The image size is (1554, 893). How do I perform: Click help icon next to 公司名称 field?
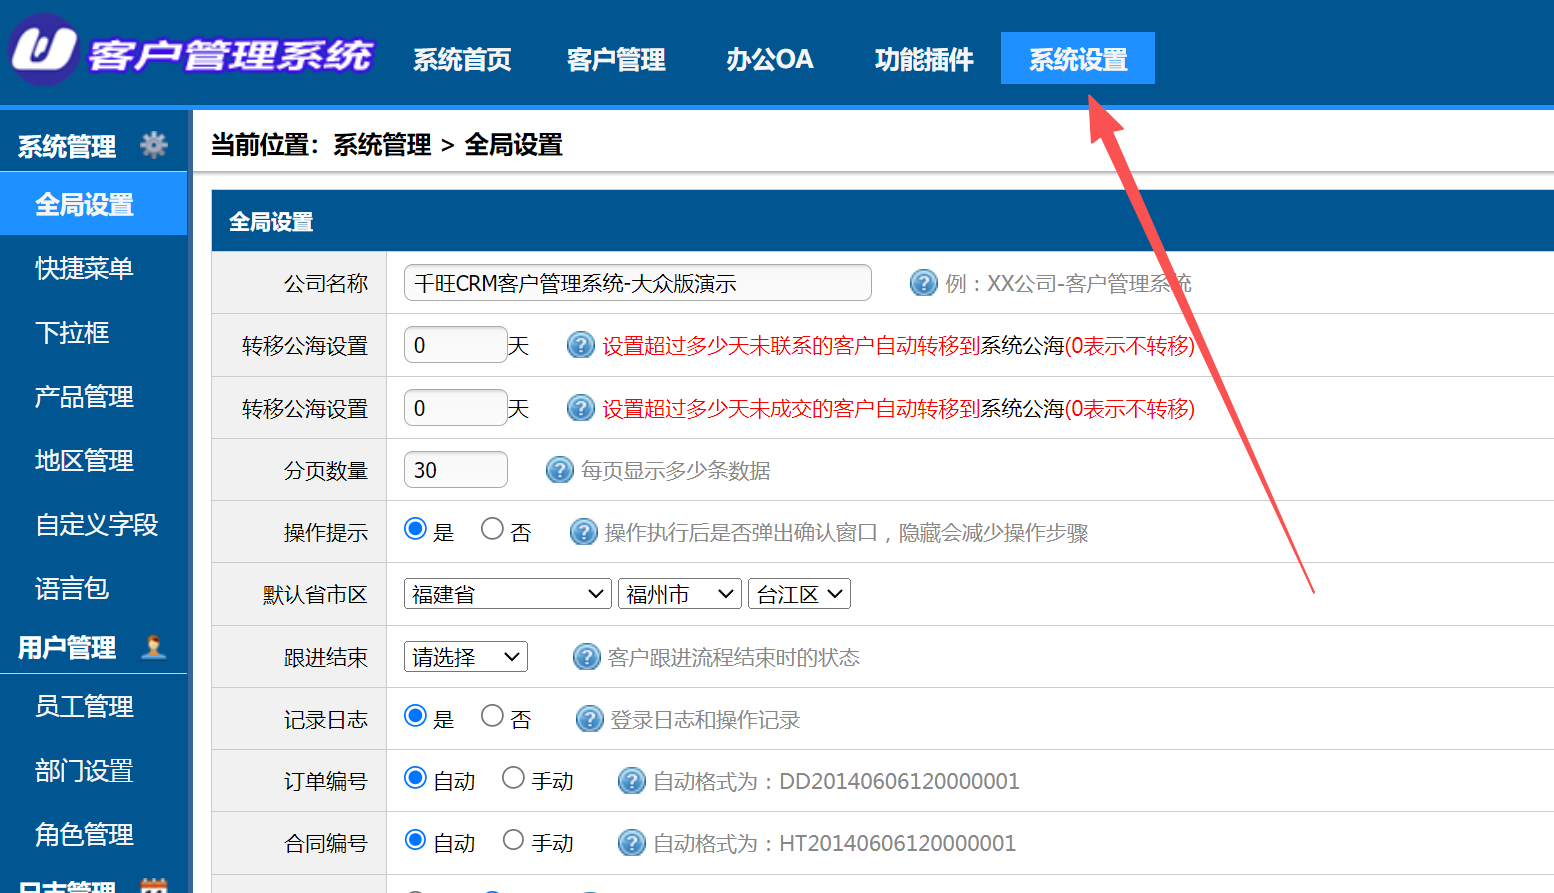coord(923,283)
